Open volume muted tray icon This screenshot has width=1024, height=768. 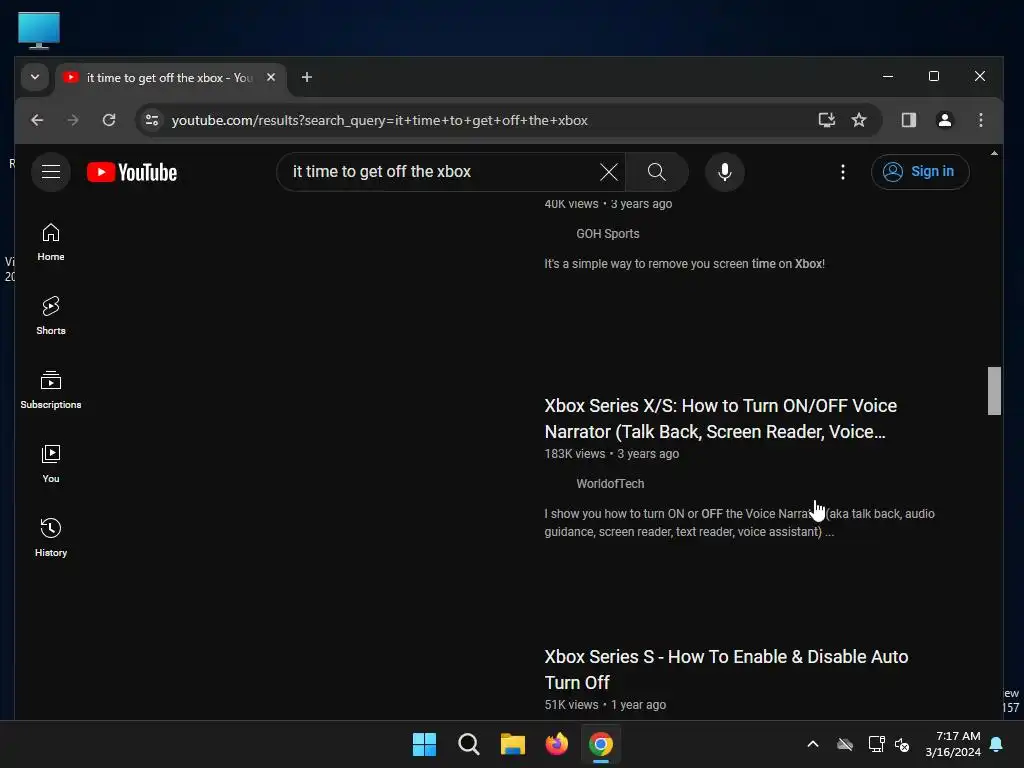point(903,744)
